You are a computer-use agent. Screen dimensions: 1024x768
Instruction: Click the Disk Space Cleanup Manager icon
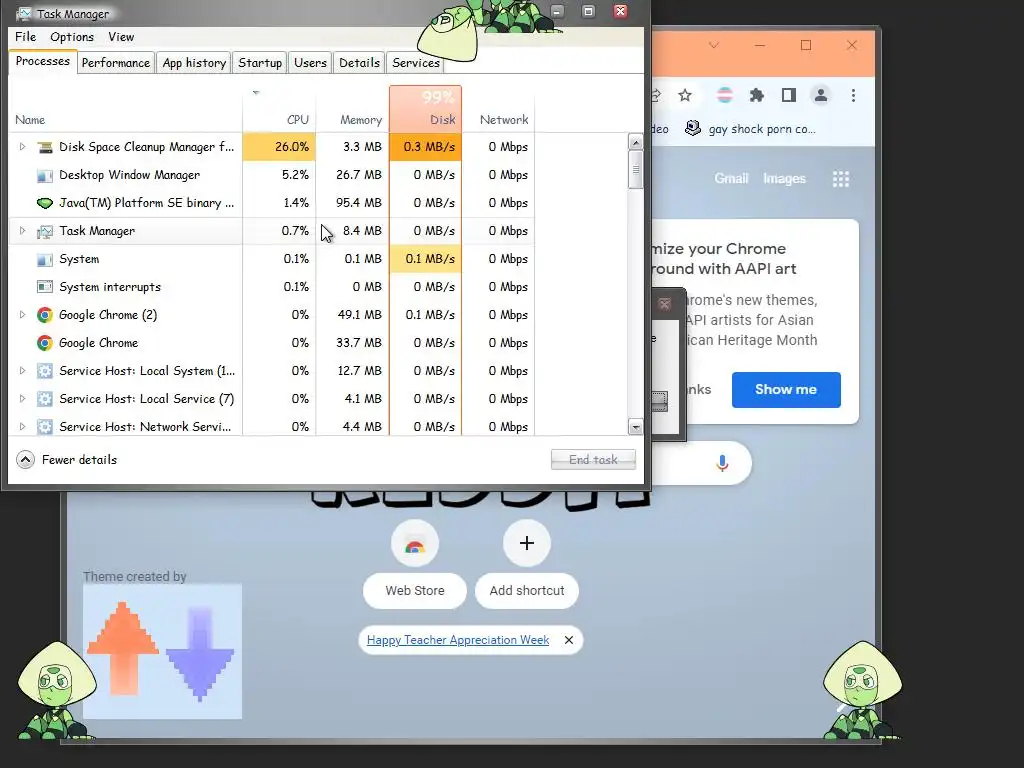tap(44, 147)
